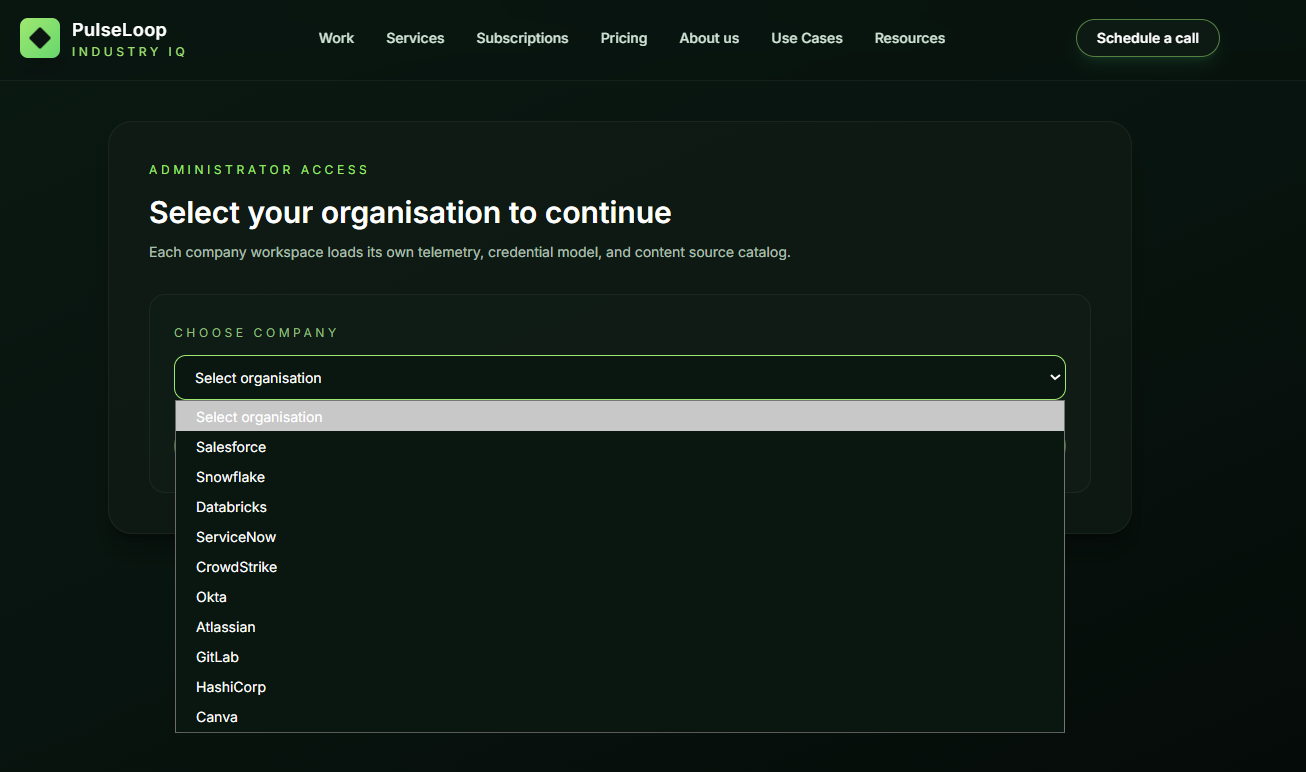The image size is (1306, 772).
Task: Navigate to About us
Action: click(x=709, y=38)
